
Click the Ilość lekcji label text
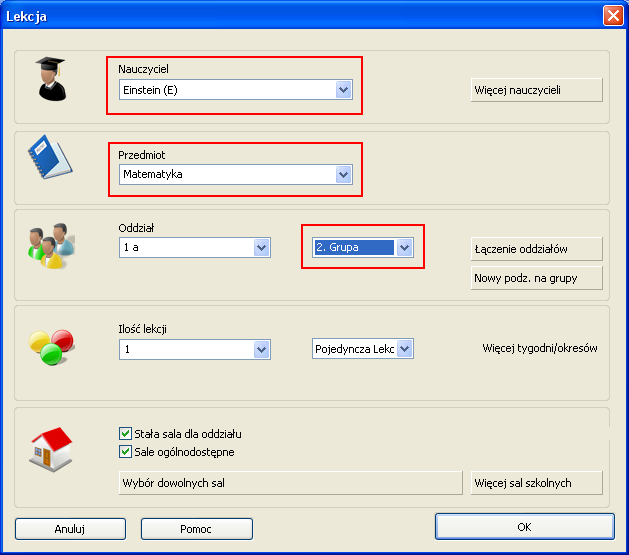pyautogui.click(x=142, y=329)
